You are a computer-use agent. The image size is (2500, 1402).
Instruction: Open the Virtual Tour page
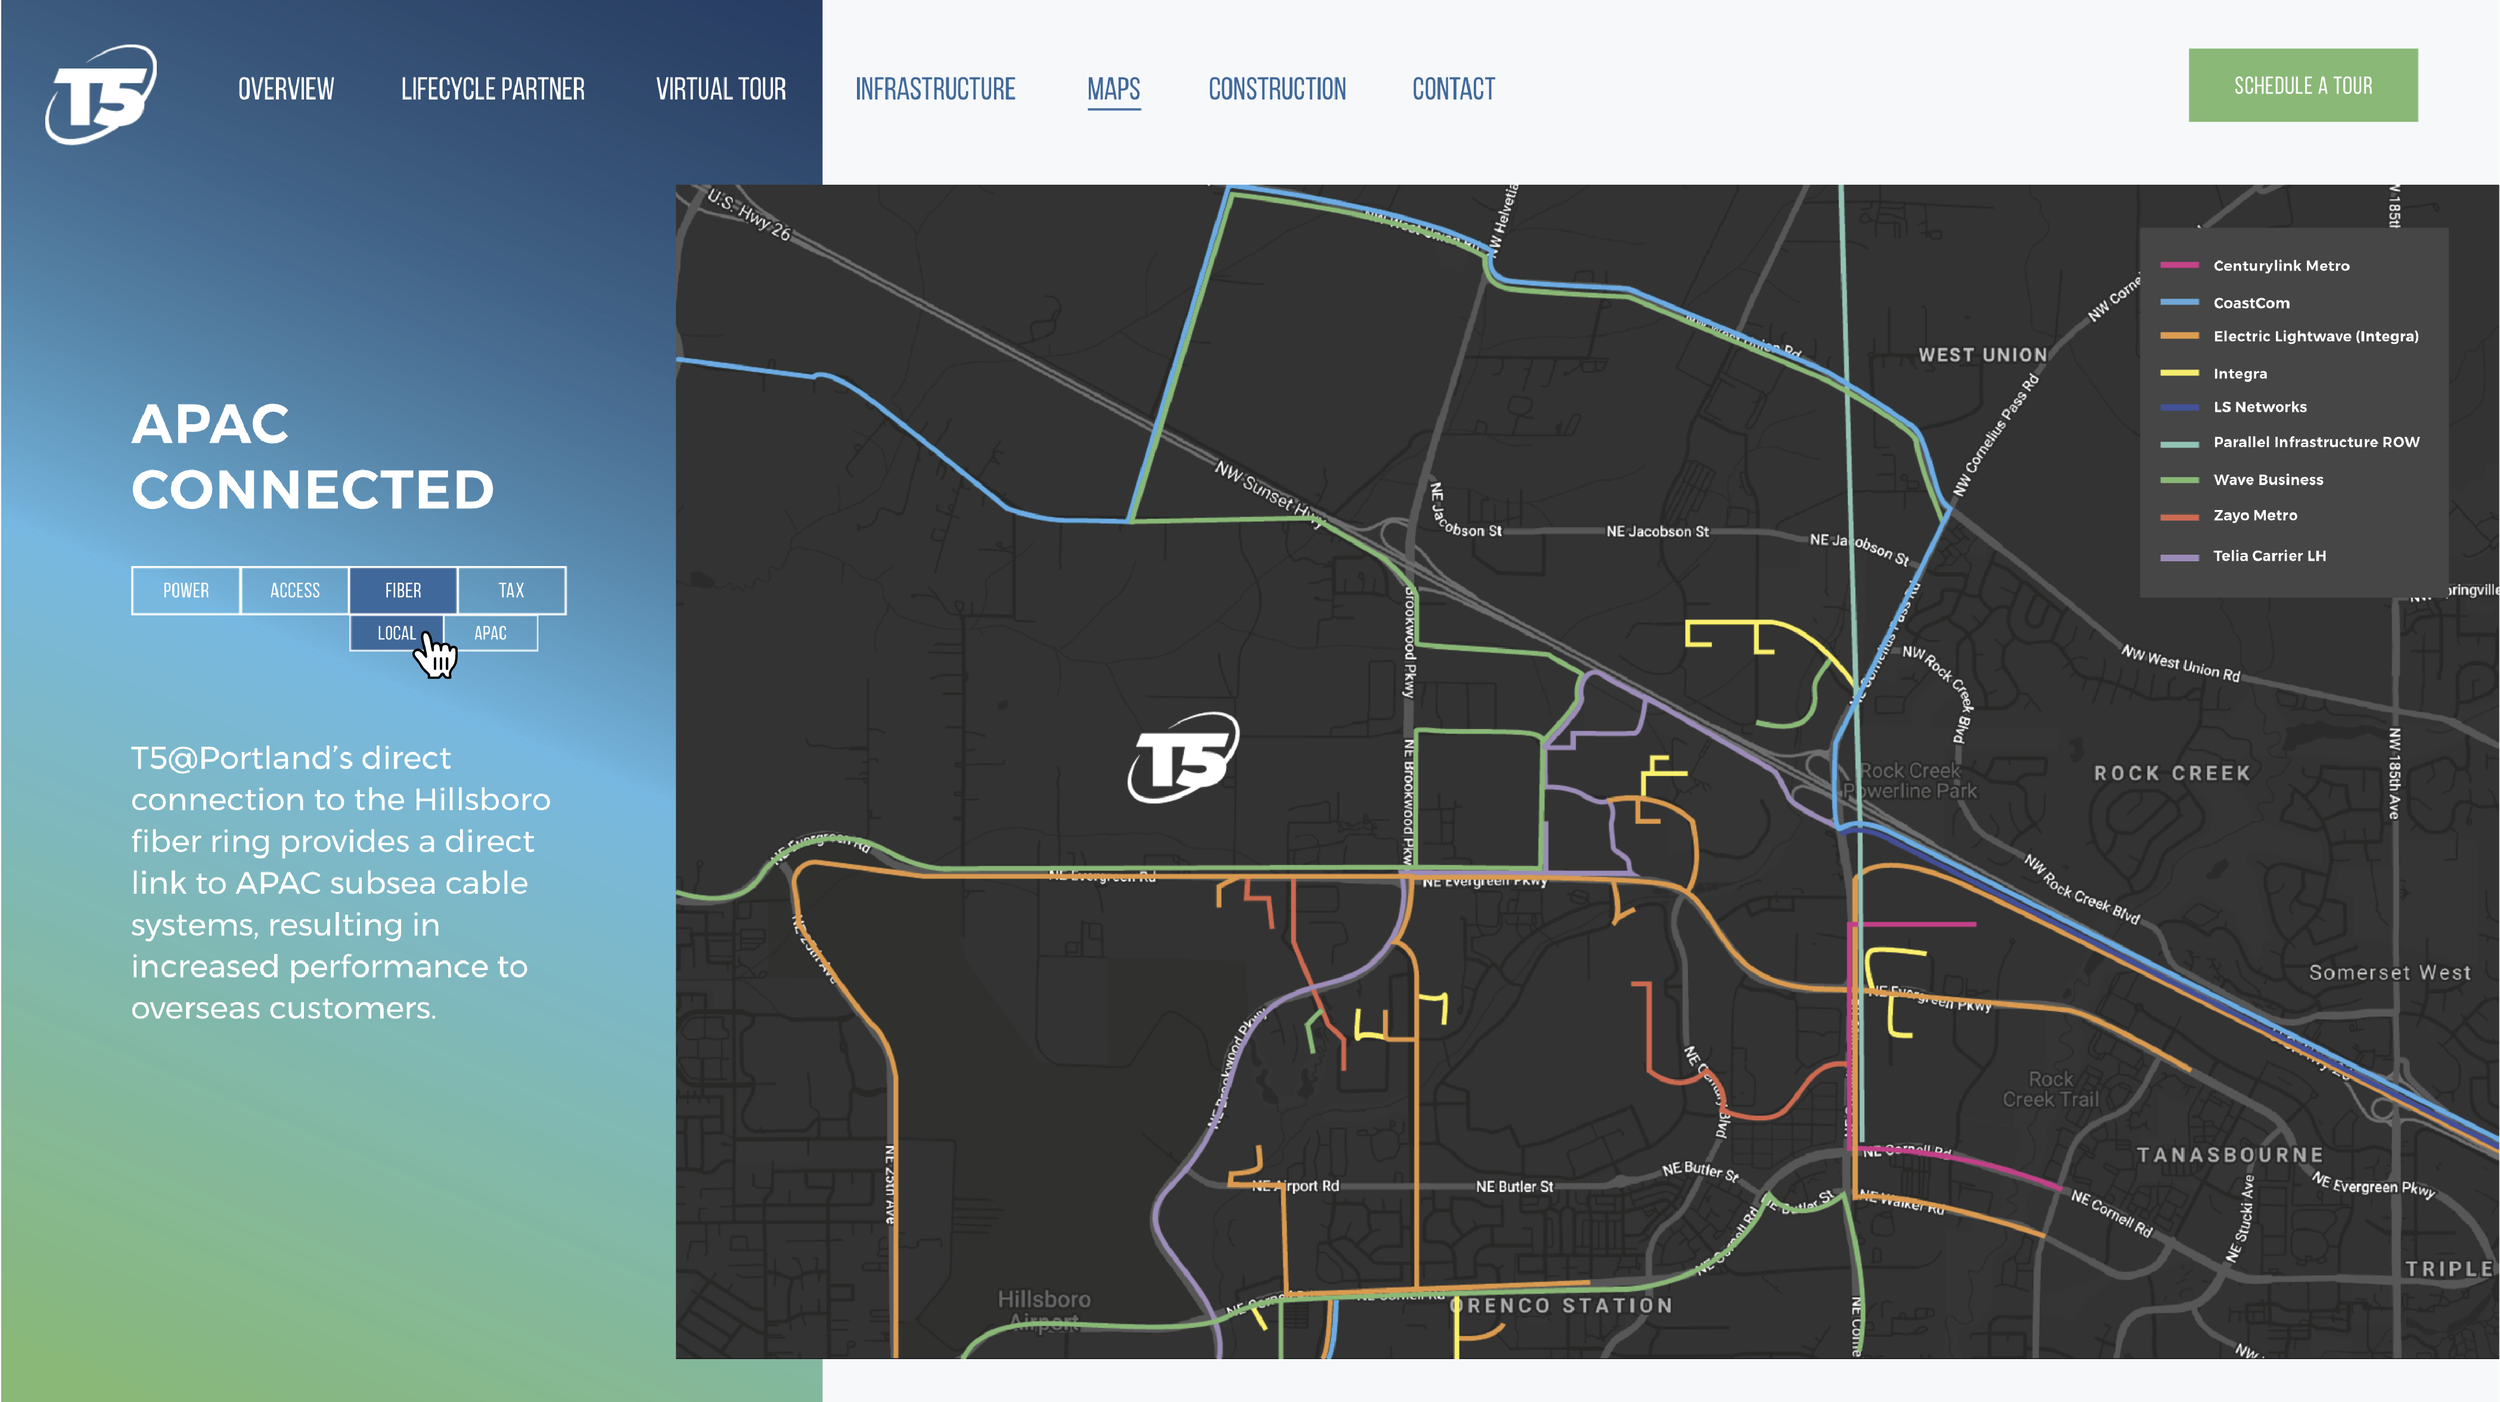(x=721, y=89)
